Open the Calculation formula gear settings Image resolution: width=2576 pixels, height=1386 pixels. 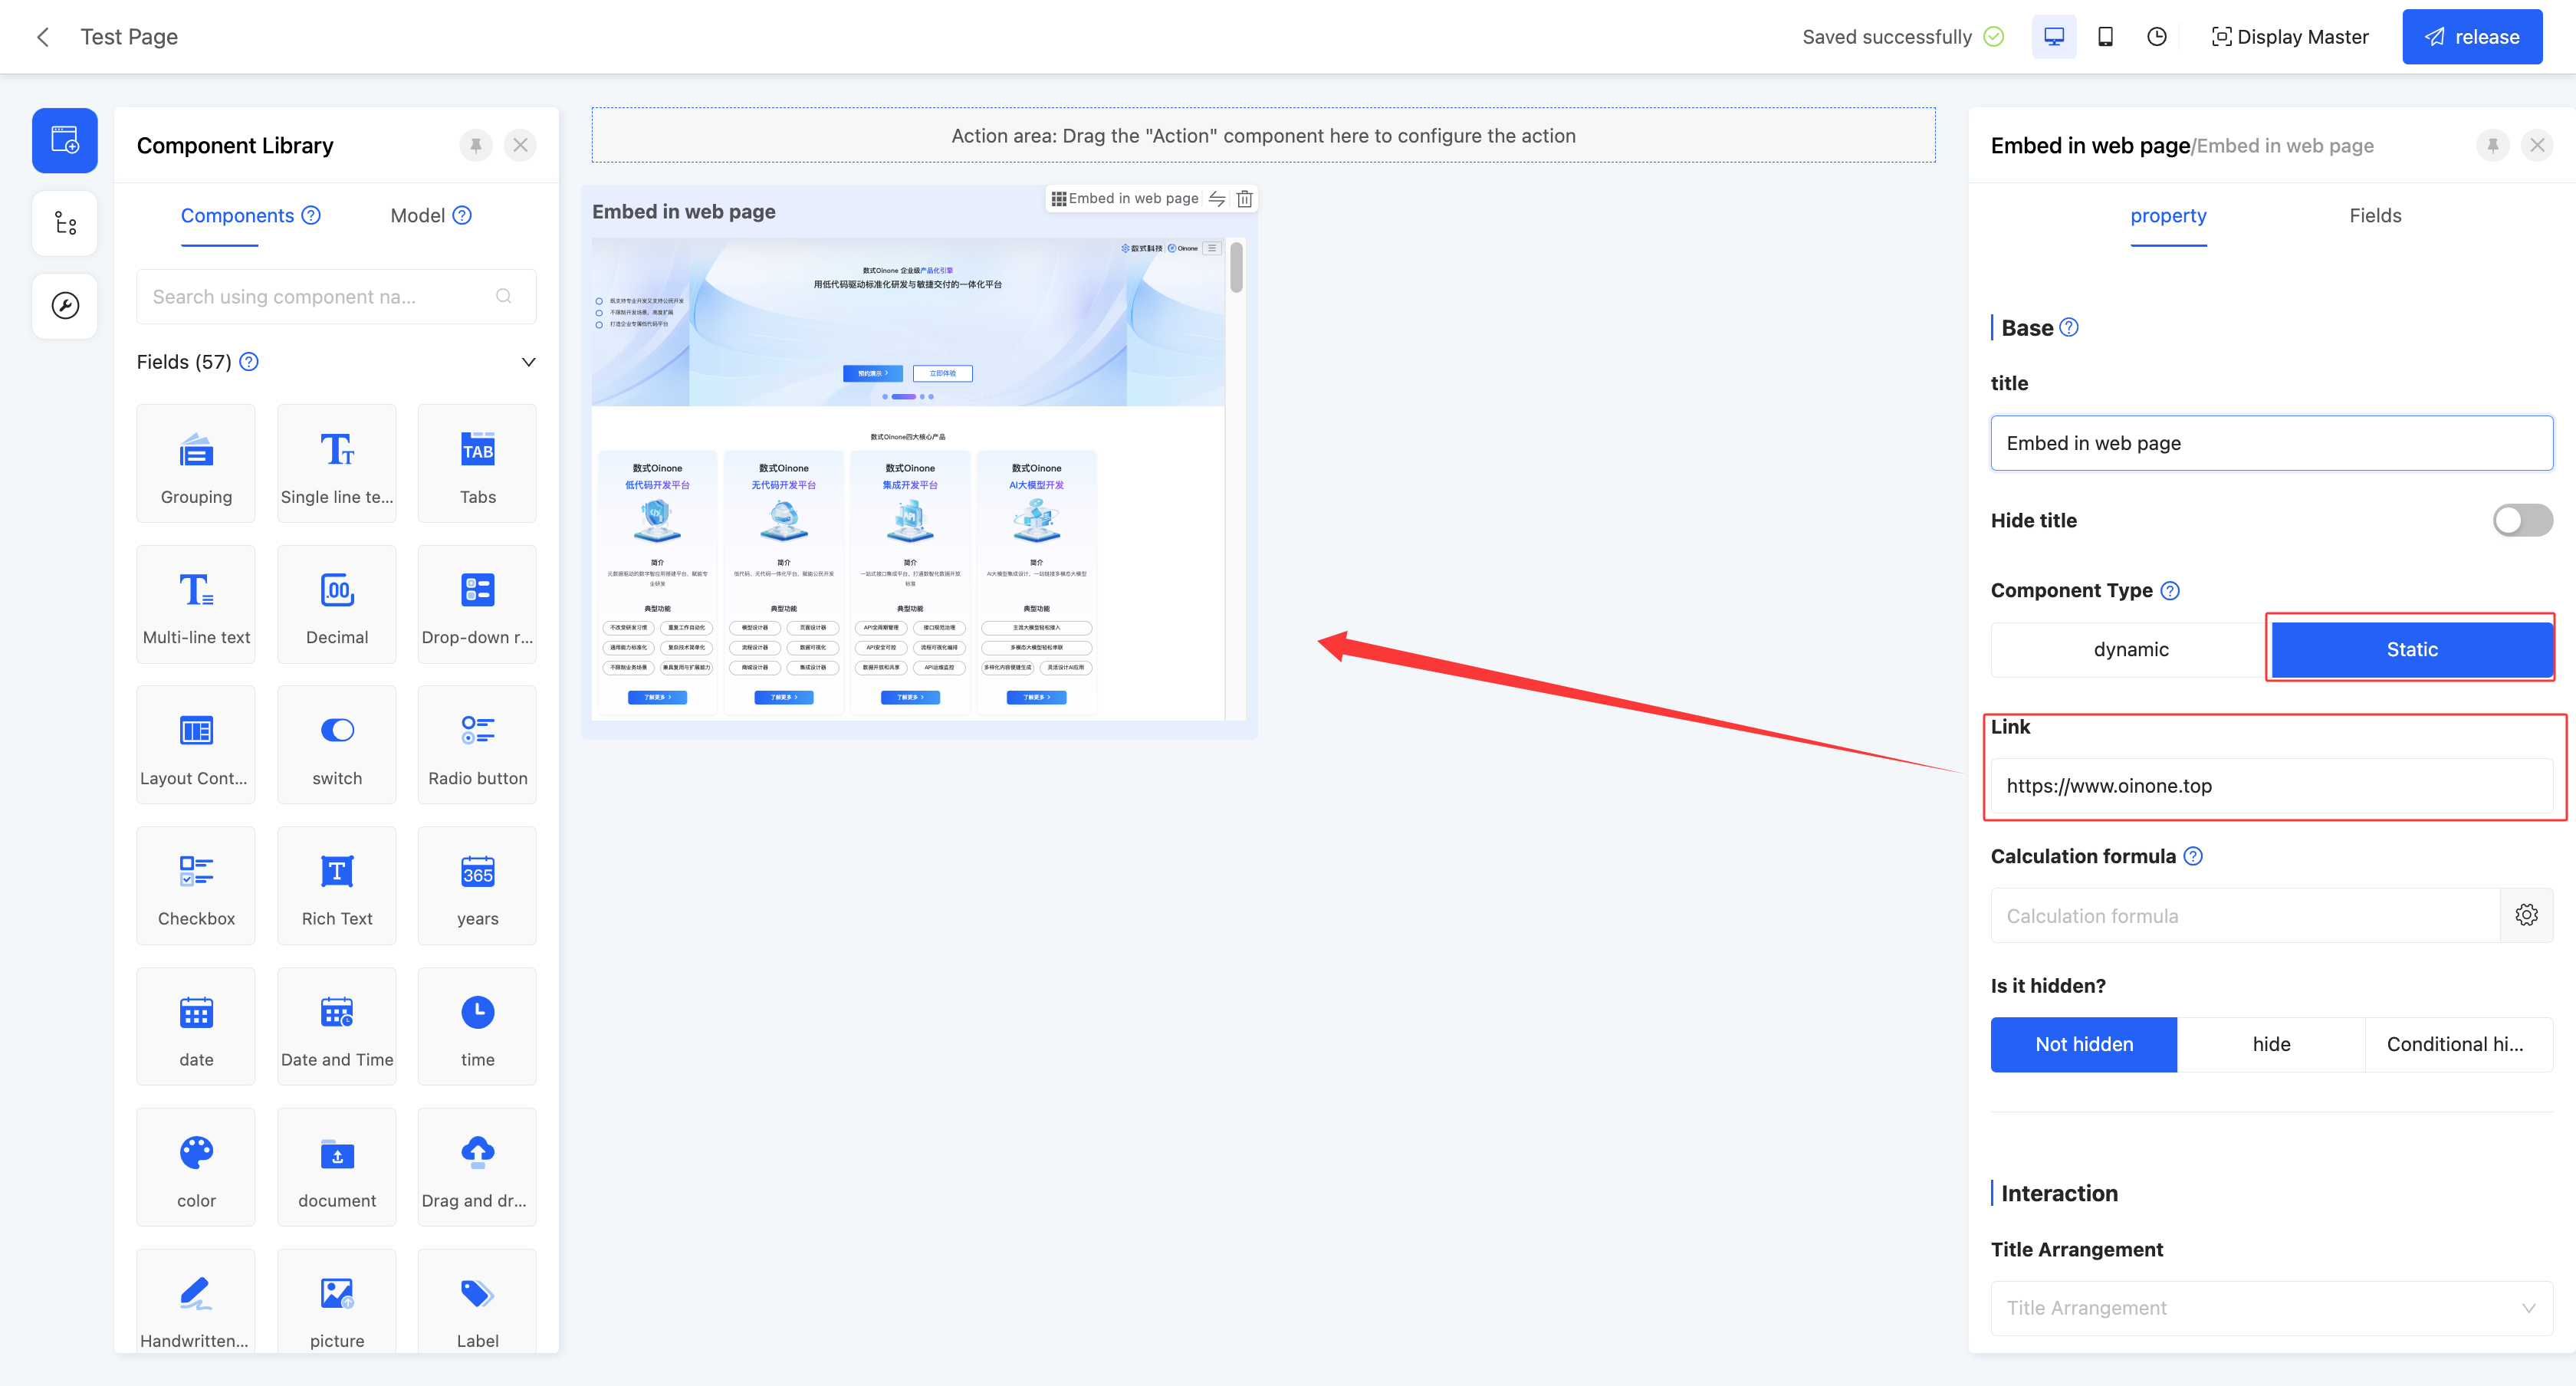pyautogui.click(x=2526, y=915)
